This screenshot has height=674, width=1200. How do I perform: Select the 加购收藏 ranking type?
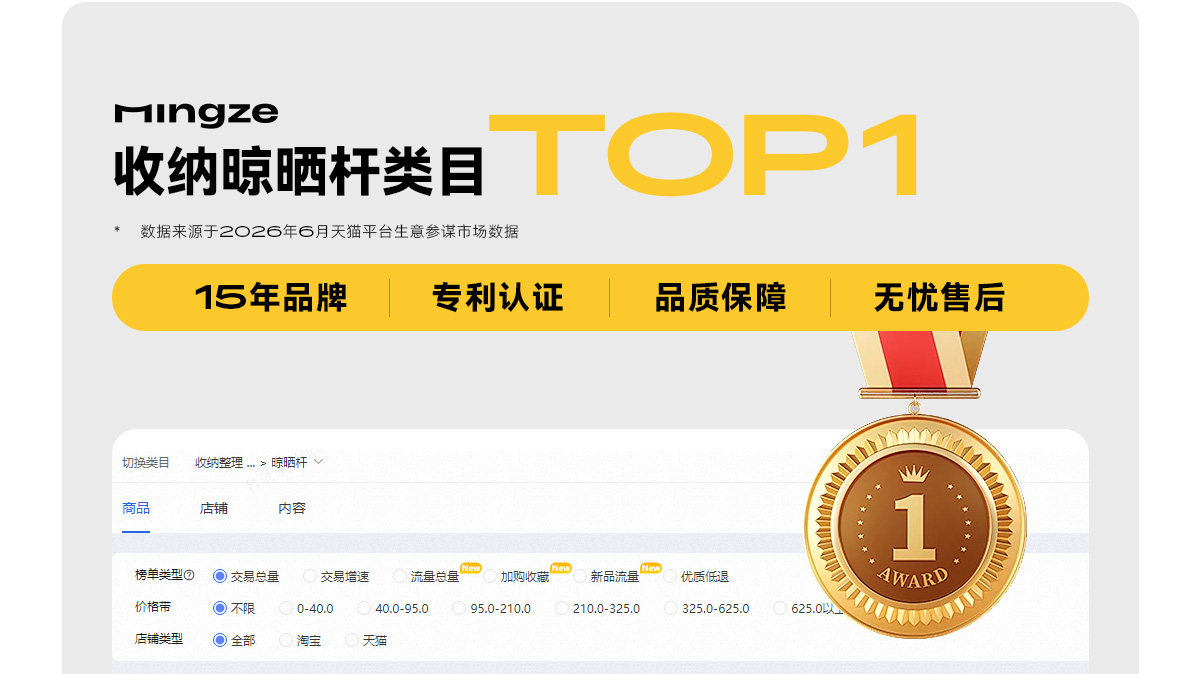[516, 577]
